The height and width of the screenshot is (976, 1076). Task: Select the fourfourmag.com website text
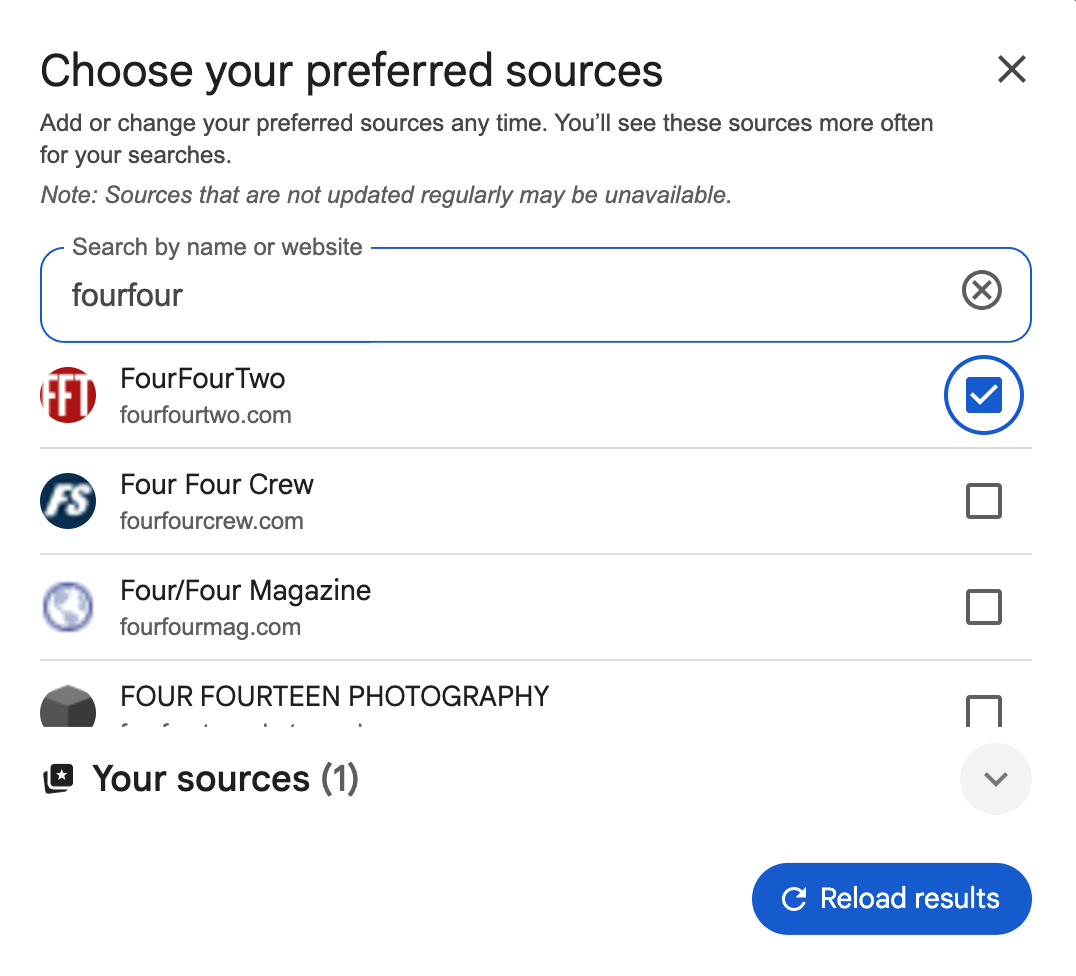pyautogui.click(x=211, y=627)
